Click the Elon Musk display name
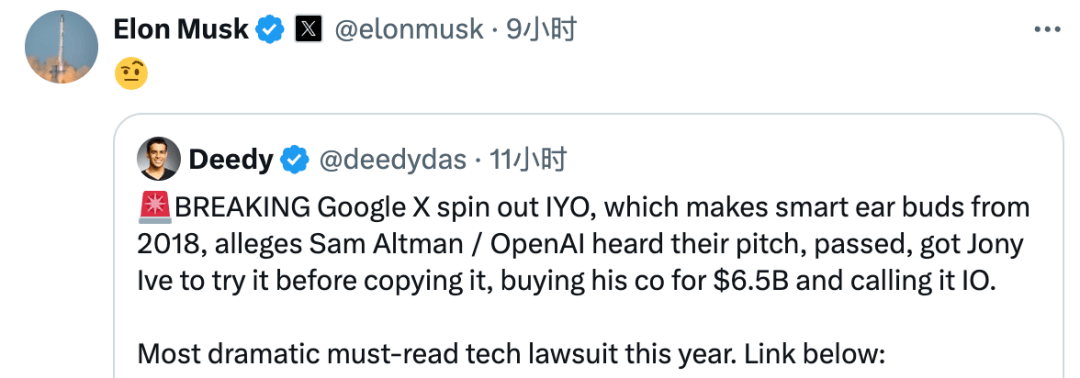This screenshot has height=378, width=1080. [180, 29]
